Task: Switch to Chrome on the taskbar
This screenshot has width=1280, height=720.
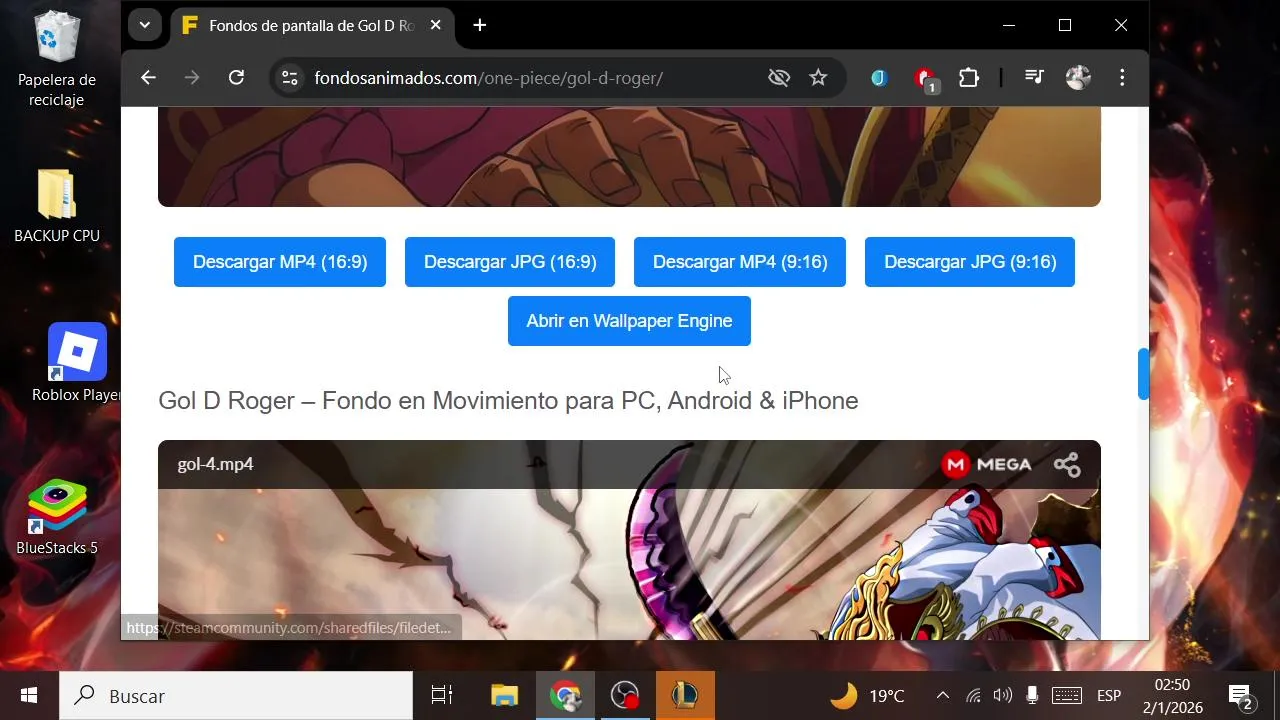Action: tap(565, 695)
